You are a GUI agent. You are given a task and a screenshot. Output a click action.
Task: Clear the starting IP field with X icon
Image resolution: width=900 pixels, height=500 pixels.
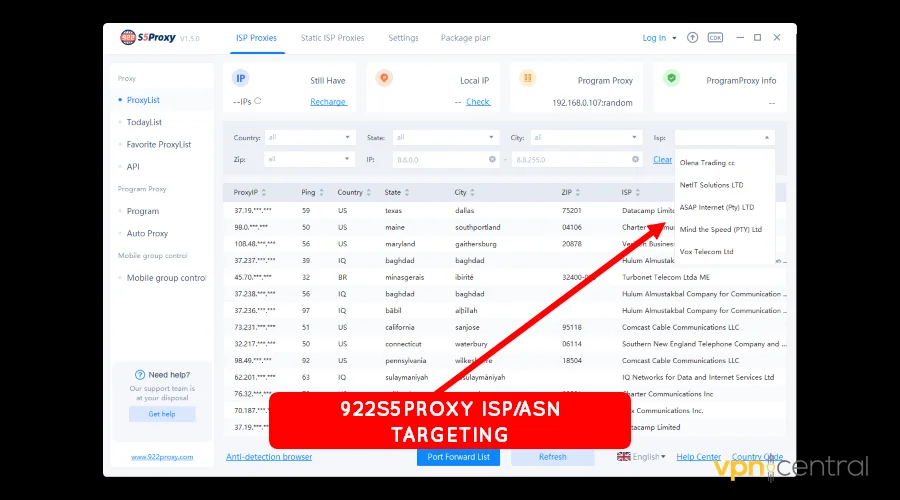pos(492,159)
